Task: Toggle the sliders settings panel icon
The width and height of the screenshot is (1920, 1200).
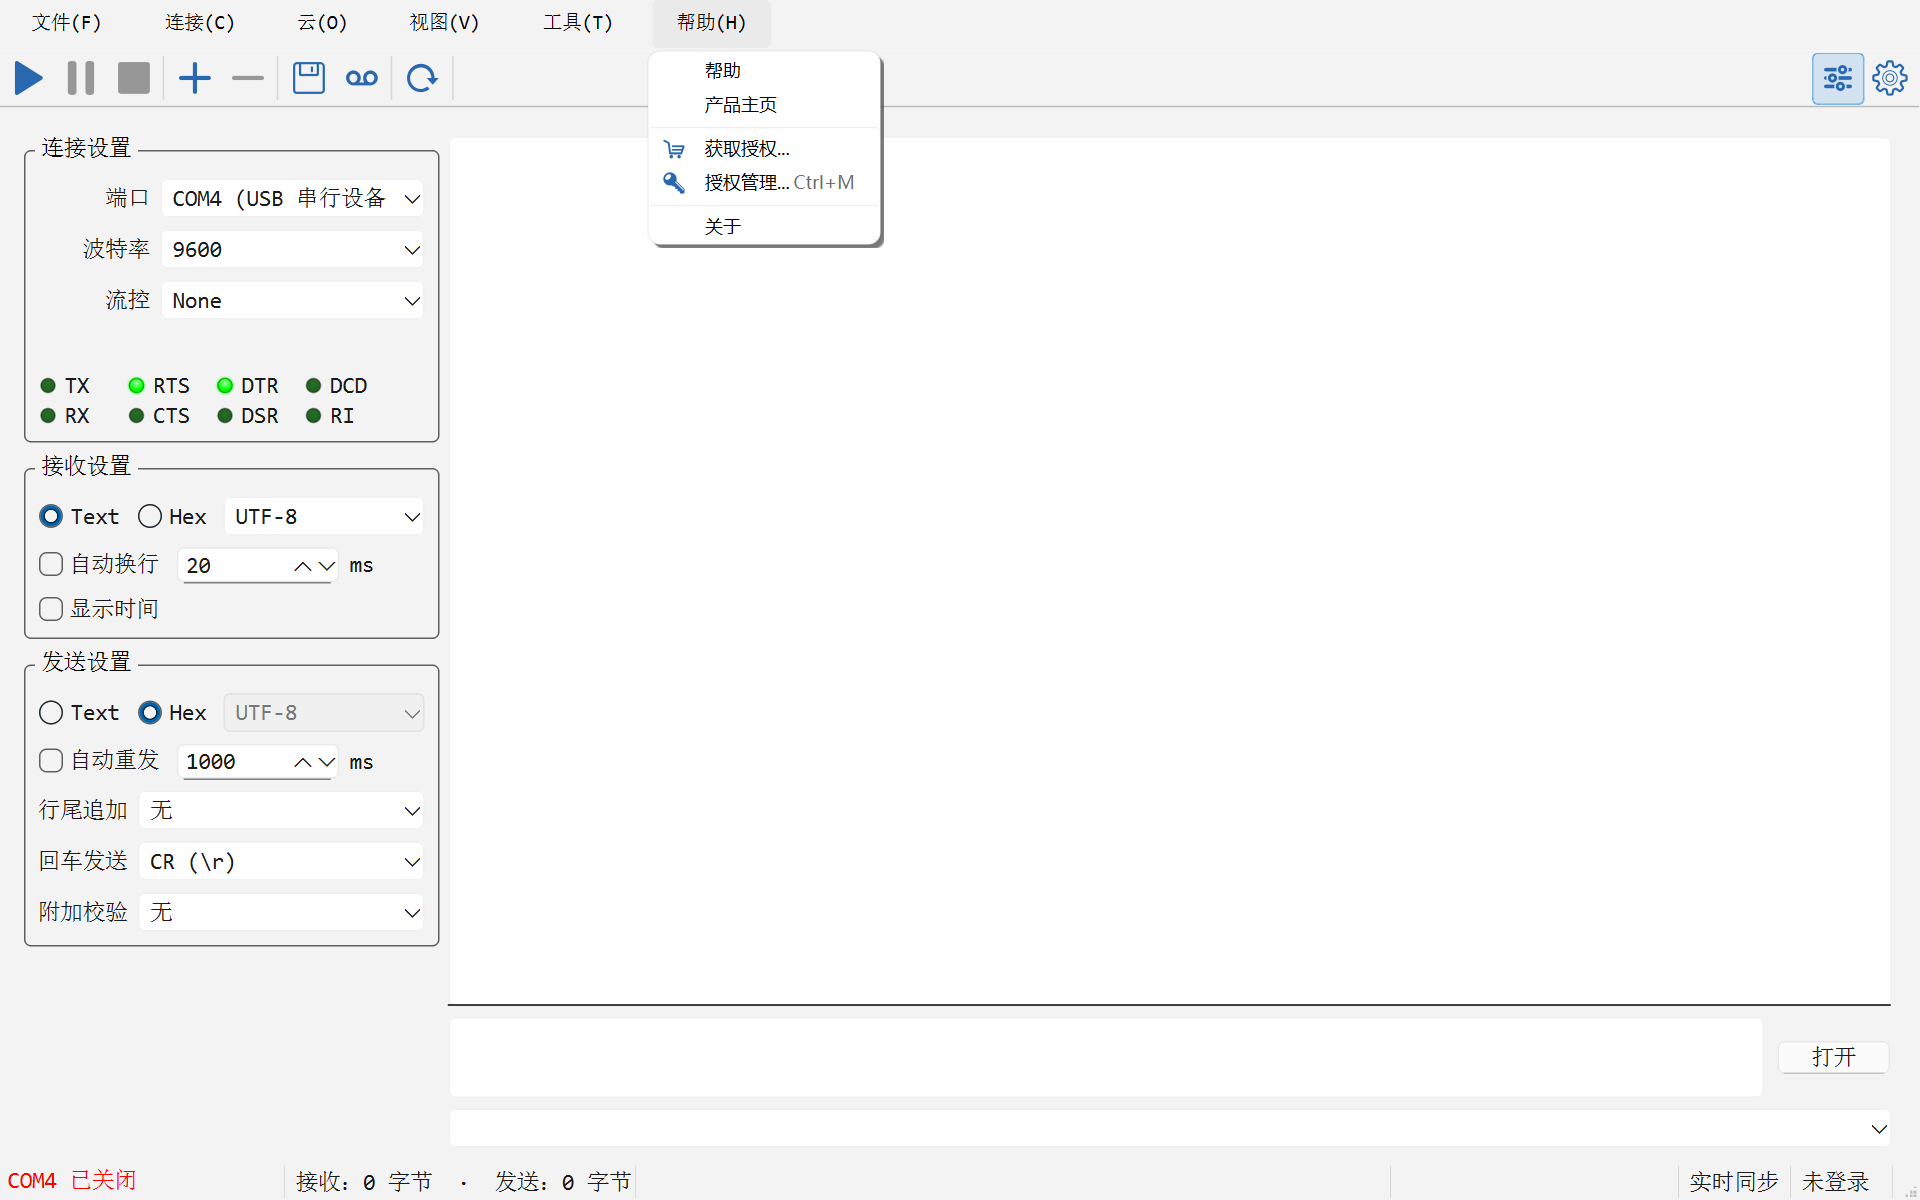Action: 1838,78
